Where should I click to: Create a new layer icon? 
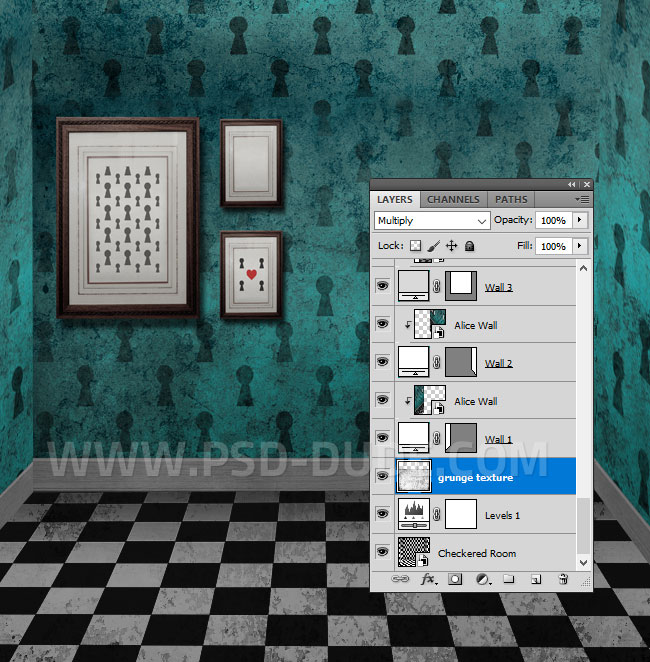536,579
